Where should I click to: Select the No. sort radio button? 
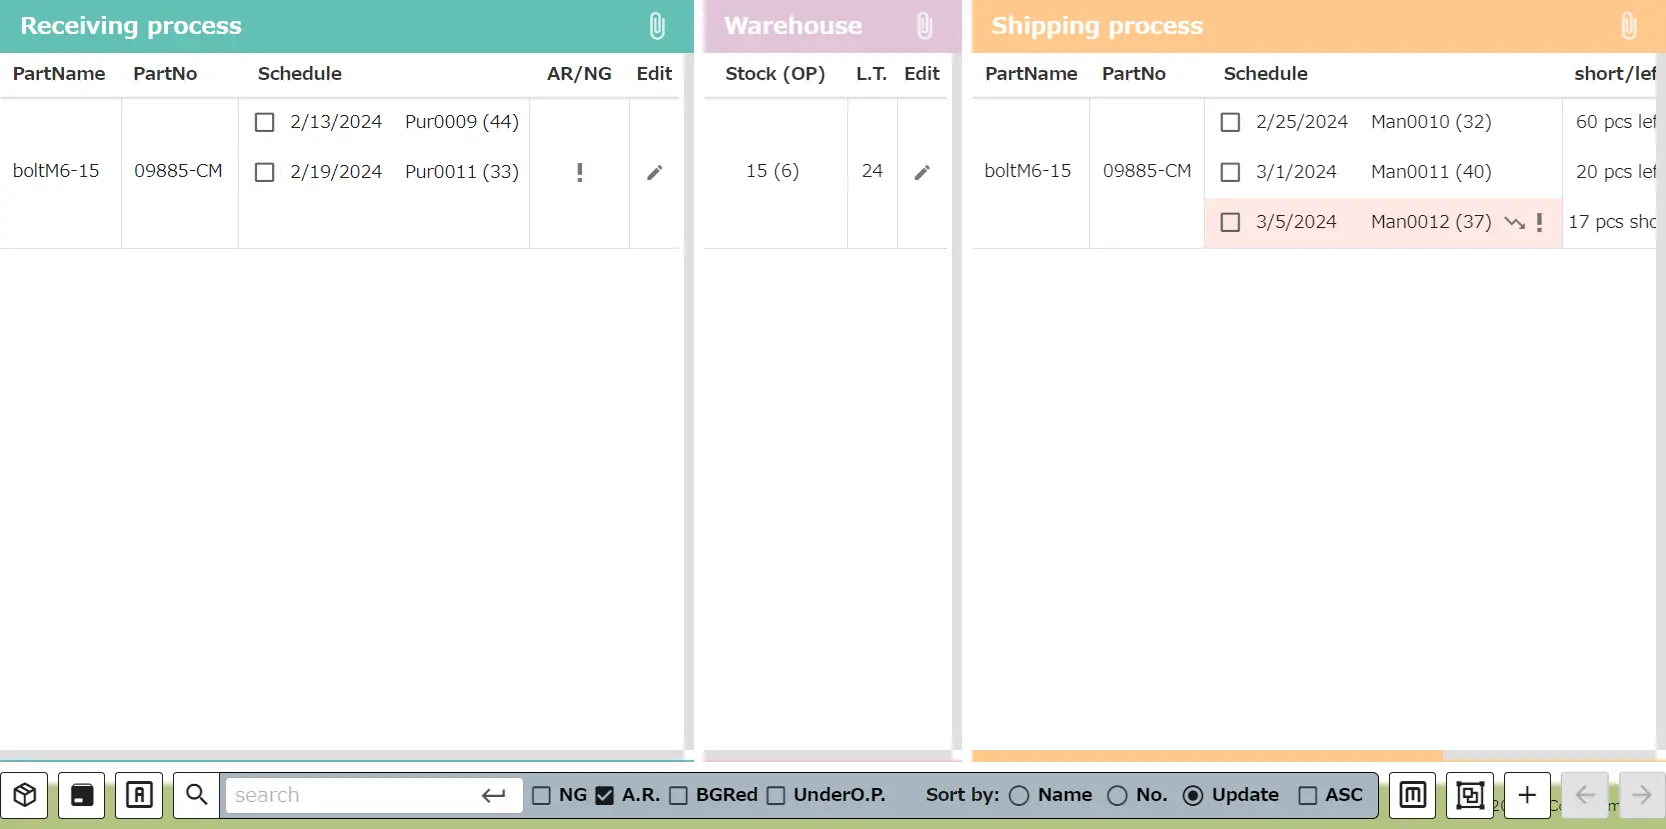click(1117, 795)
